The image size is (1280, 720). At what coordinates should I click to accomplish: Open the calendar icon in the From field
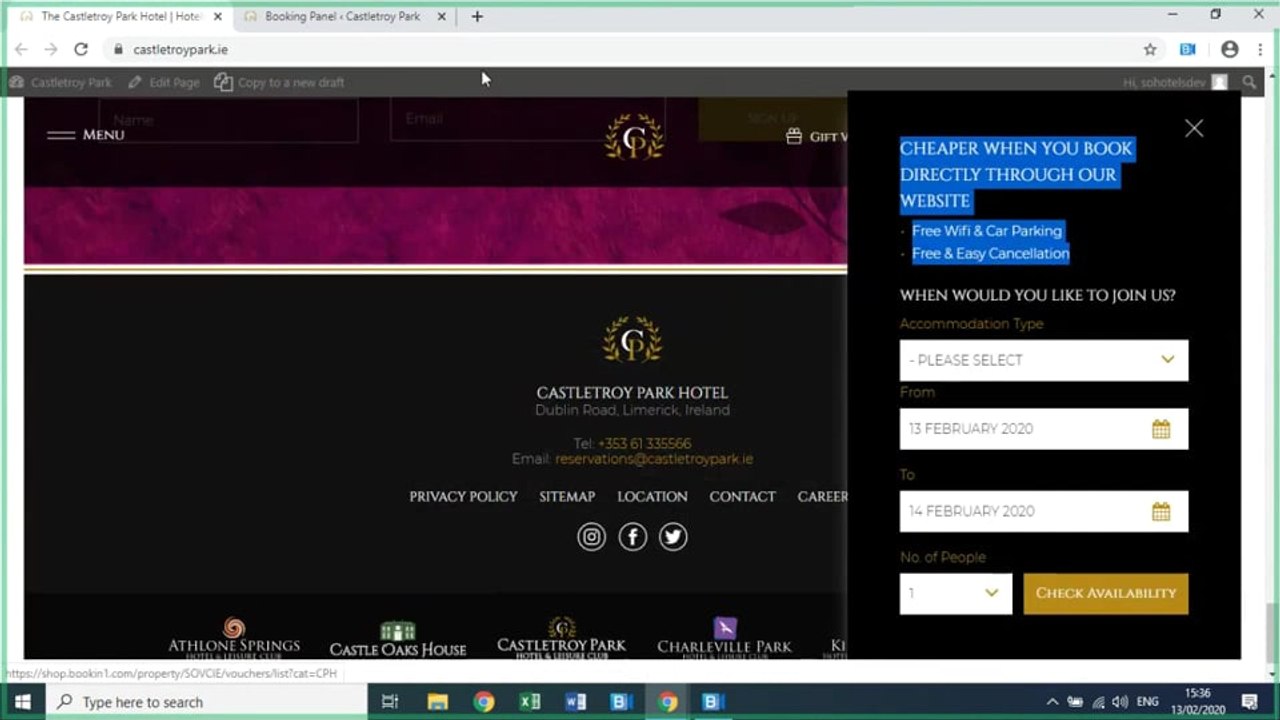(x=1161, y=429)
